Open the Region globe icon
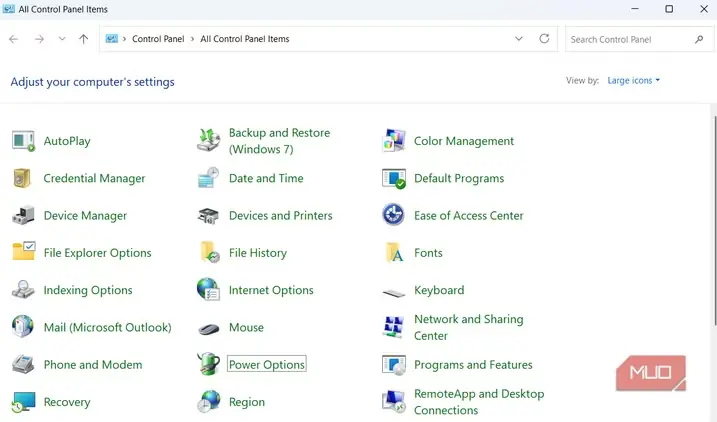Viewport: 717px width, 422px height. click(209, 402)
